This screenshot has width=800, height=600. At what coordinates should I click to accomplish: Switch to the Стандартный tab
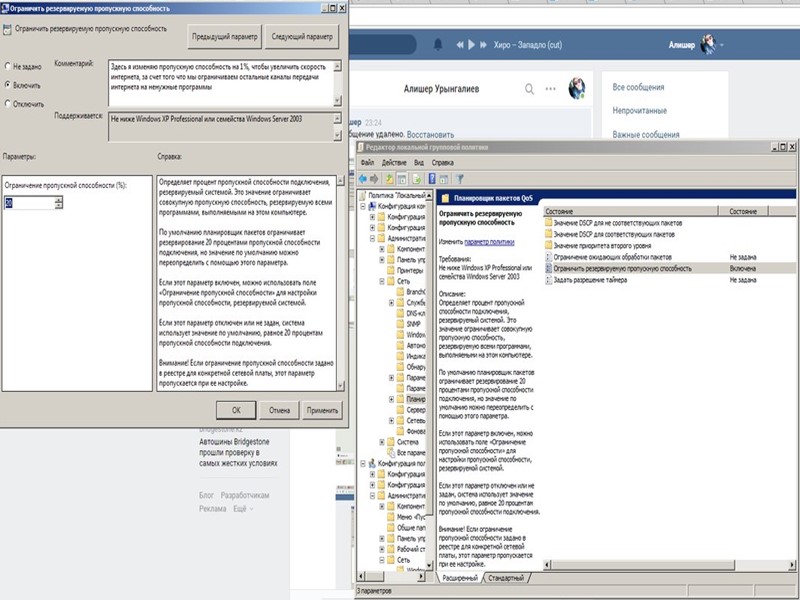point(506,578)
